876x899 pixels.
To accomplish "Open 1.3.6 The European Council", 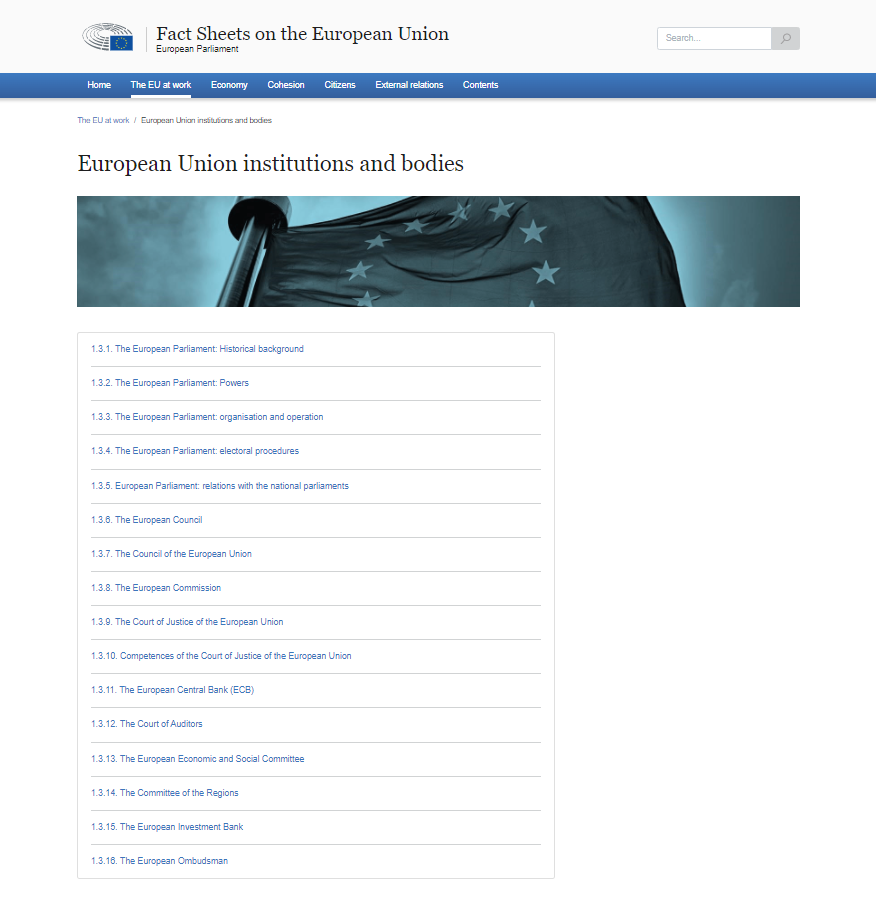I will click(x=147, y=519).
